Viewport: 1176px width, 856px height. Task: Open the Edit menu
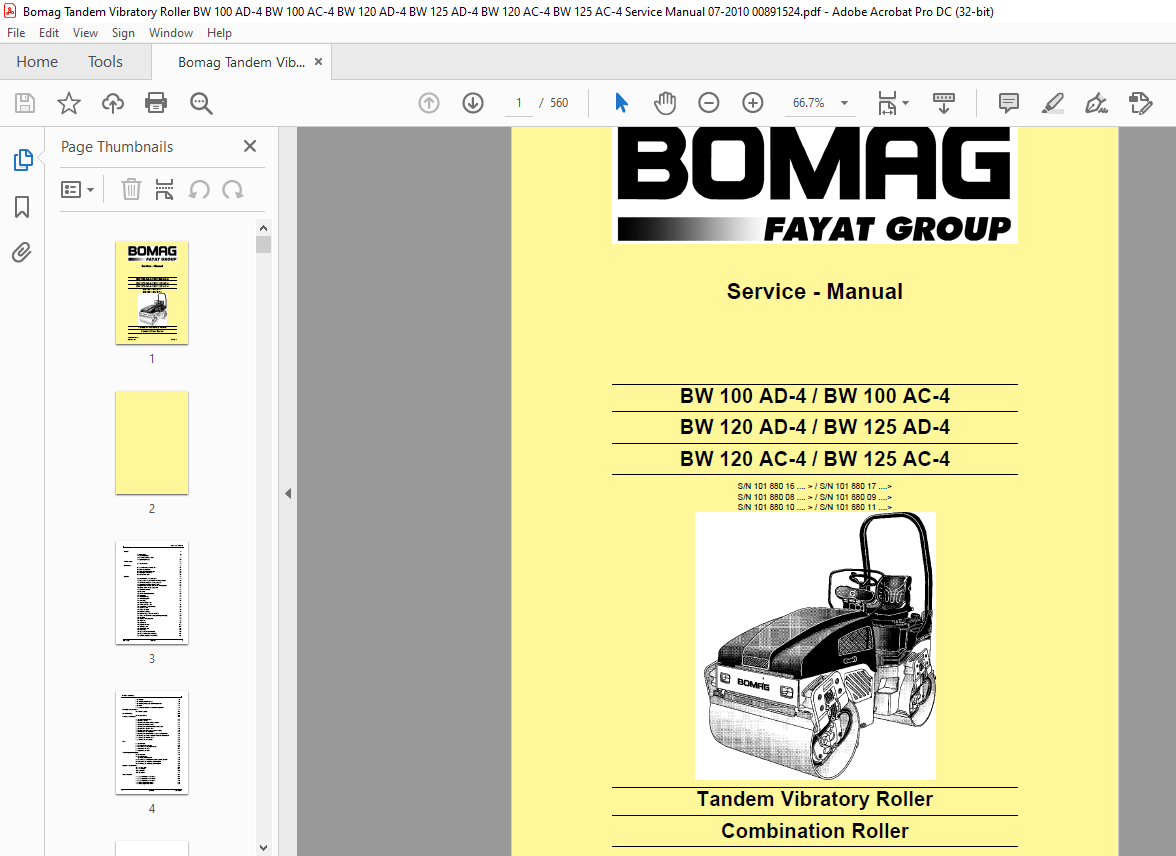pyautogui.click(x=49, y=33)
